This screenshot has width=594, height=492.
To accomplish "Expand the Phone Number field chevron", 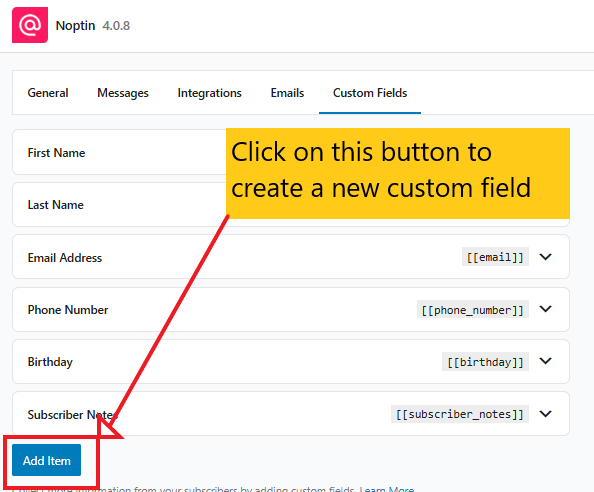I will (546, 309).
